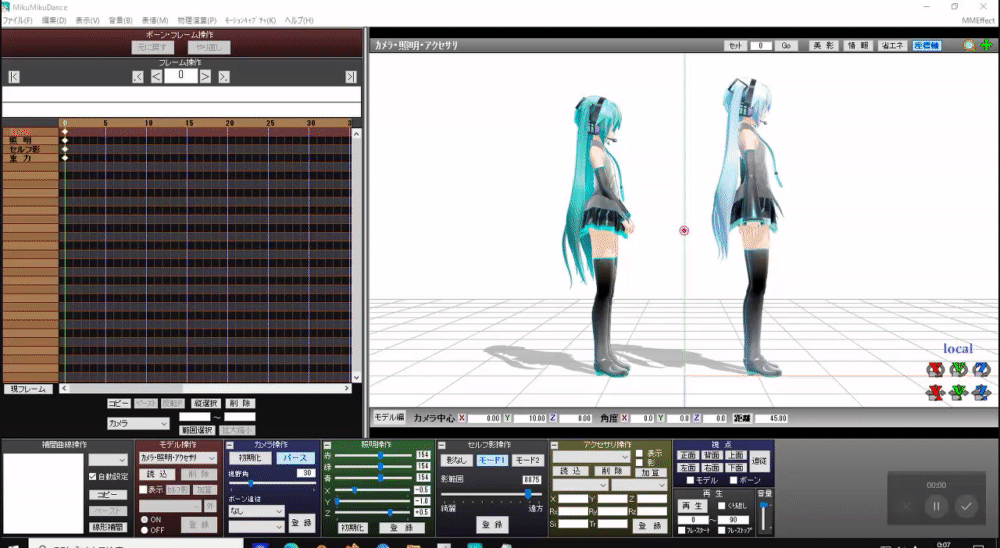Click the frame number input field
This screenshot has height=548, width=1000.
click(180, 76)
